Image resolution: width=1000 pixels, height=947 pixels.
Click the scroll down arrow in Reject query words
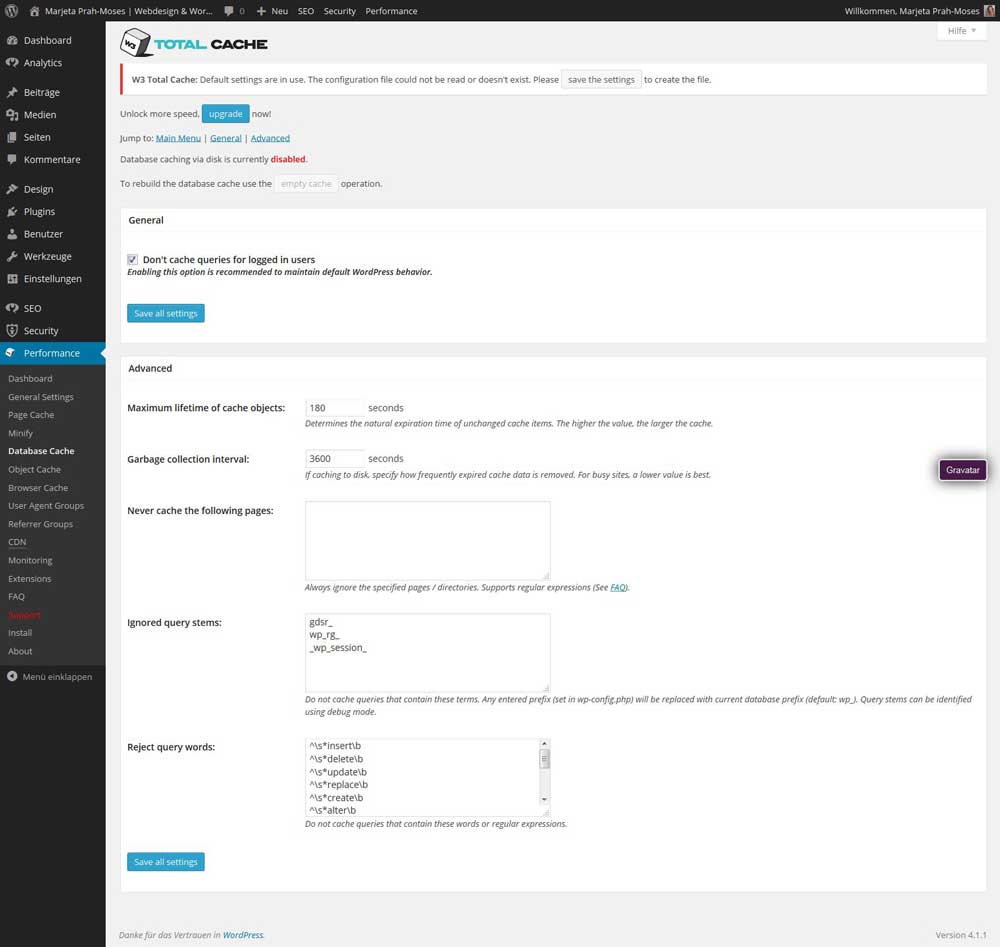(544, 799)
